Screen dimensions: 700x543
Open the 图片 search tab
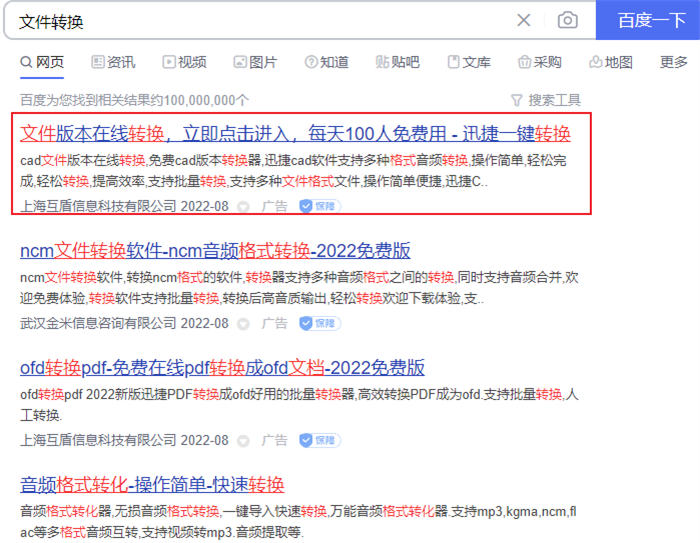click(255, 62)
